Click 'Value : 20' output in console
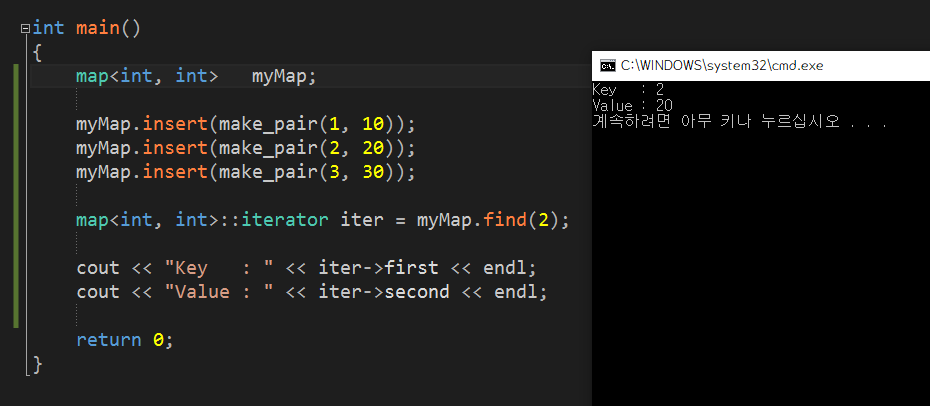This screenshot has height=406, width=930. click(632, 106)
